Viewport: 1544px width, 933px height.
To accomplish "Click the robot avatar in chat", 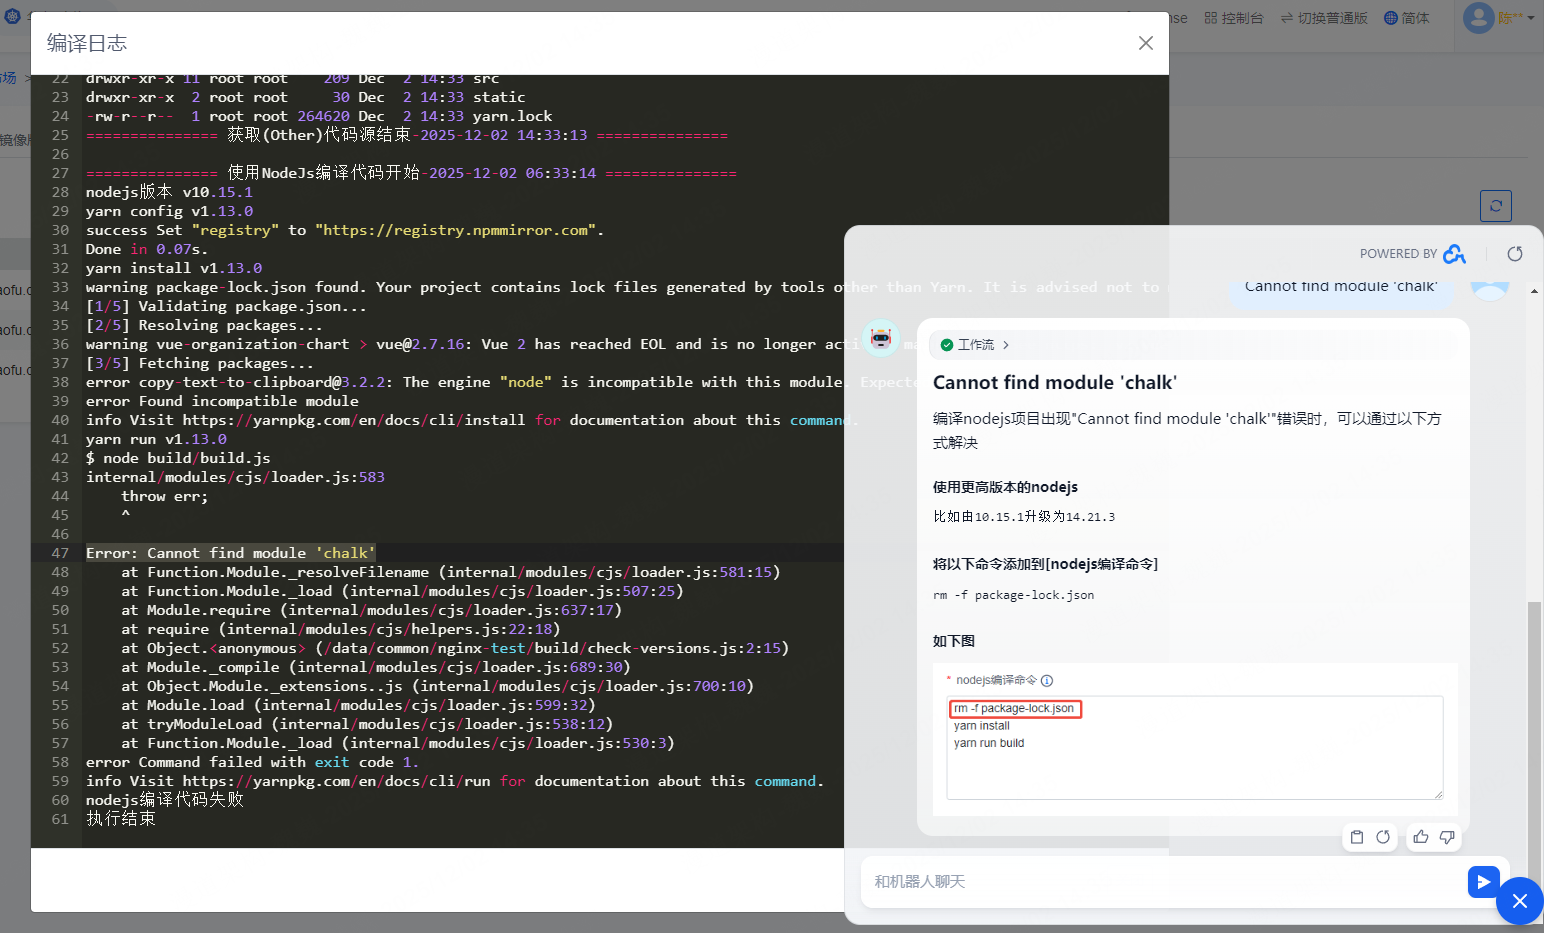I will click(881, 339).
